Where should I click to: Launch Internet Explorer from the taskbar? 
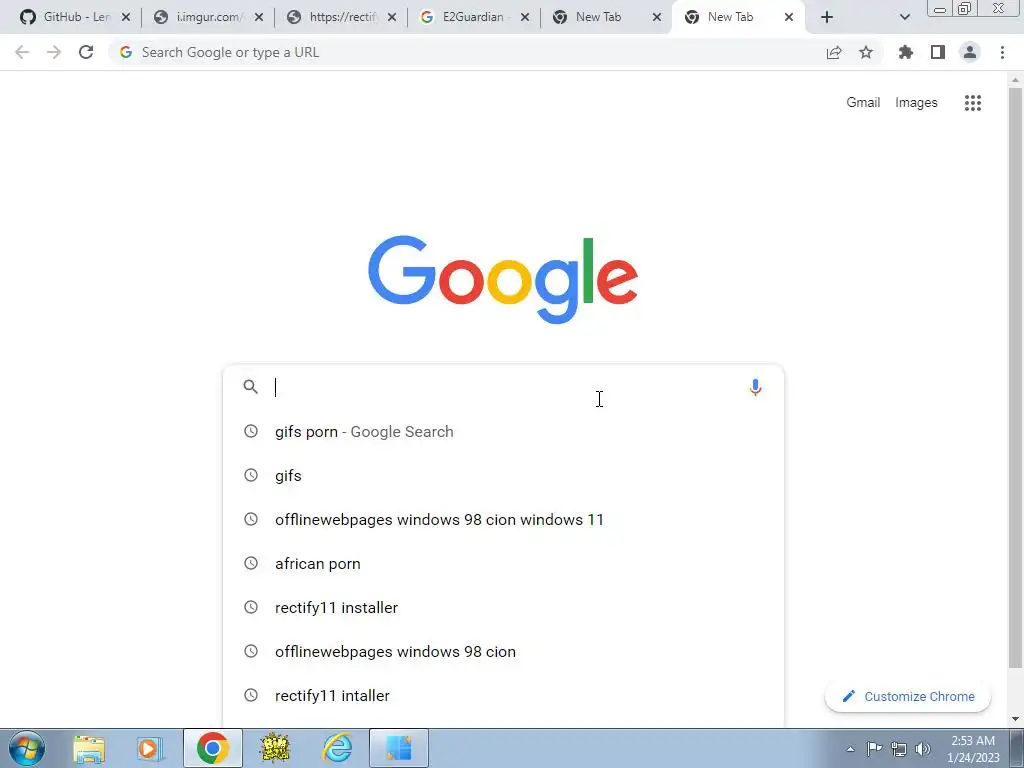(x=338, y=748)
